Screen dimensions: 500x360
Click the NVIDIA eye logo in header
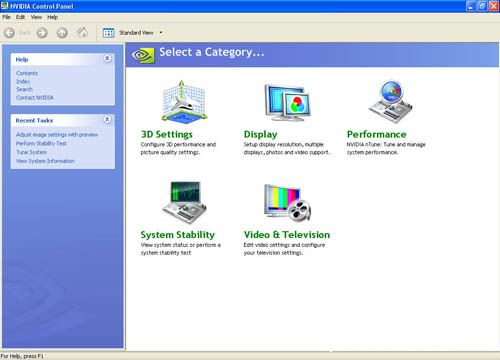pyautogui.click(x=143, y=55)
